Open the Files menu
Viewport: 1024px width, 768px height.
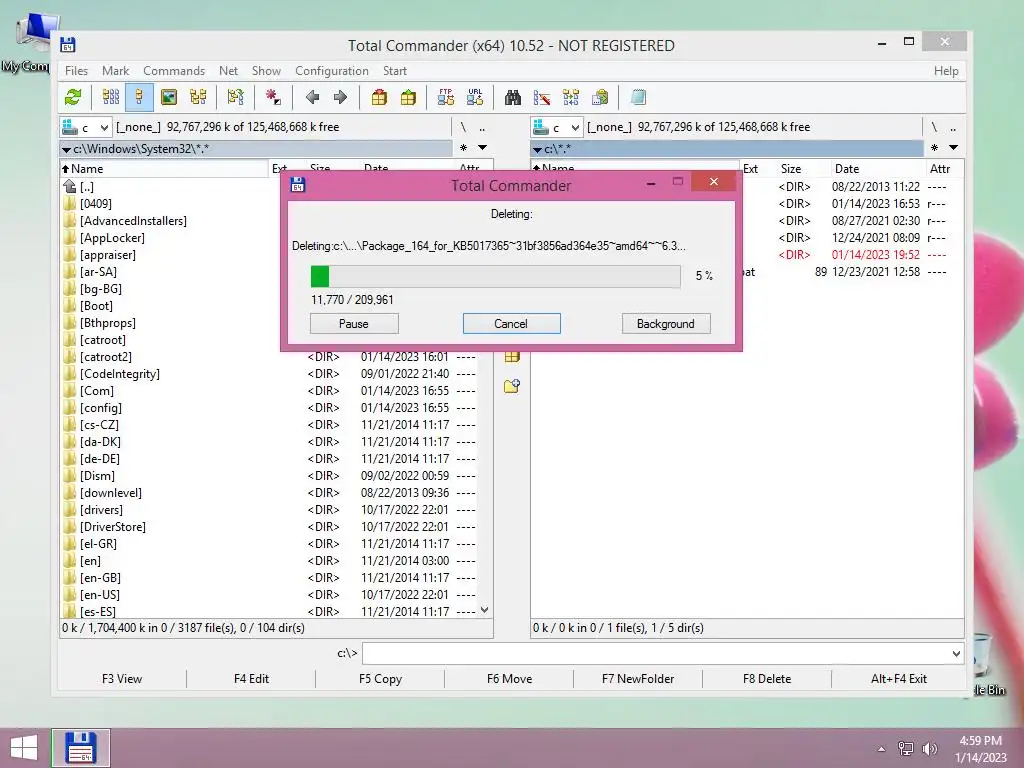click(76, 71)
